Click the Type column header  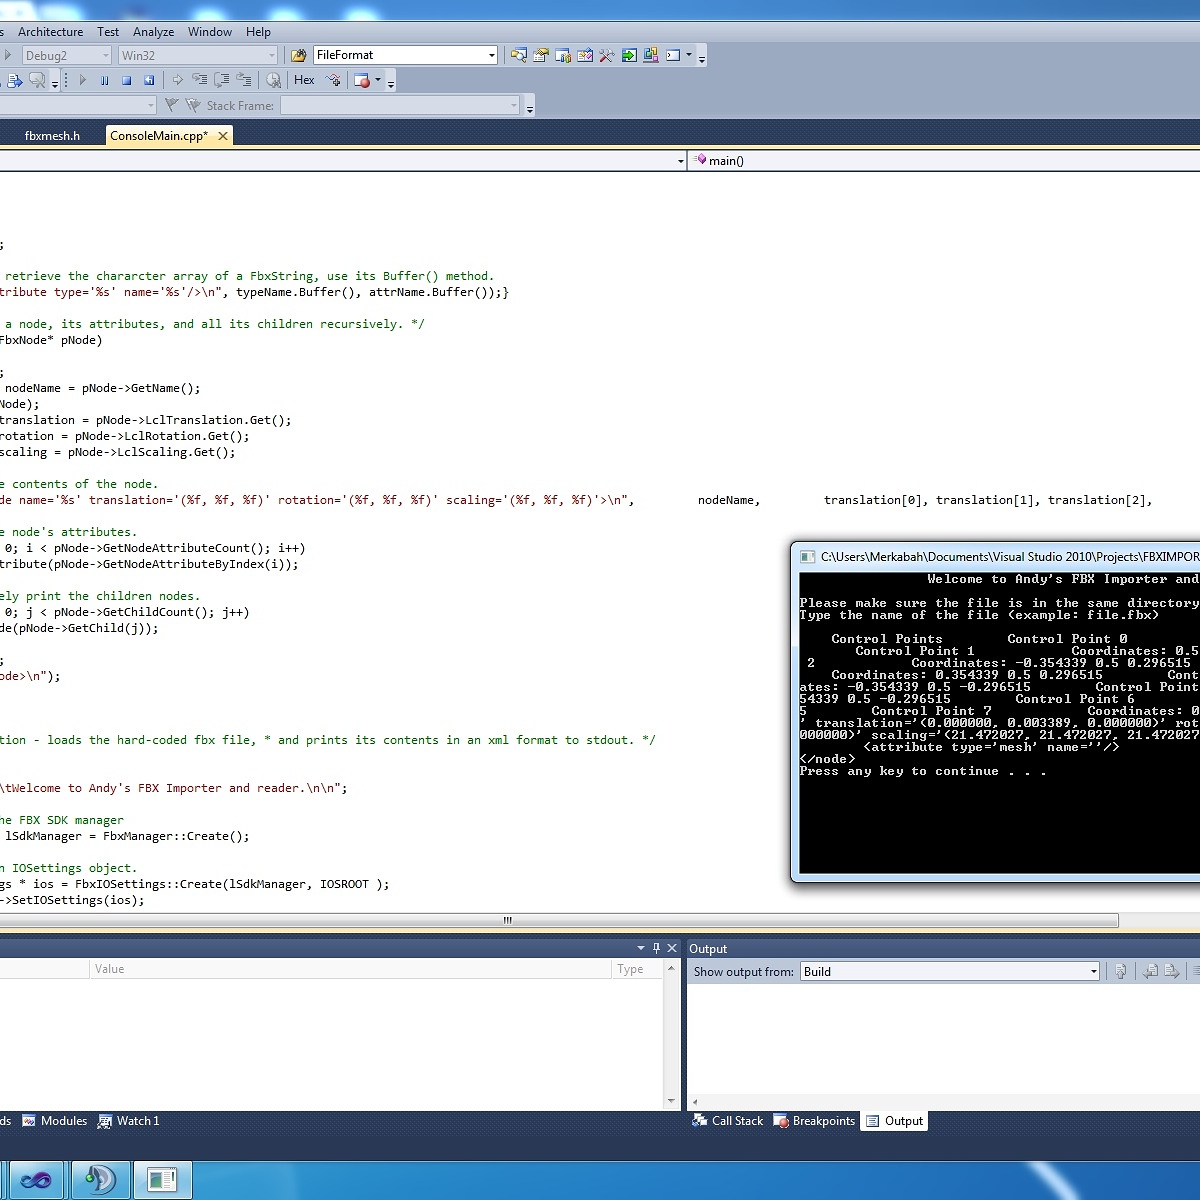pyautogui.click(x=637, y=969)
